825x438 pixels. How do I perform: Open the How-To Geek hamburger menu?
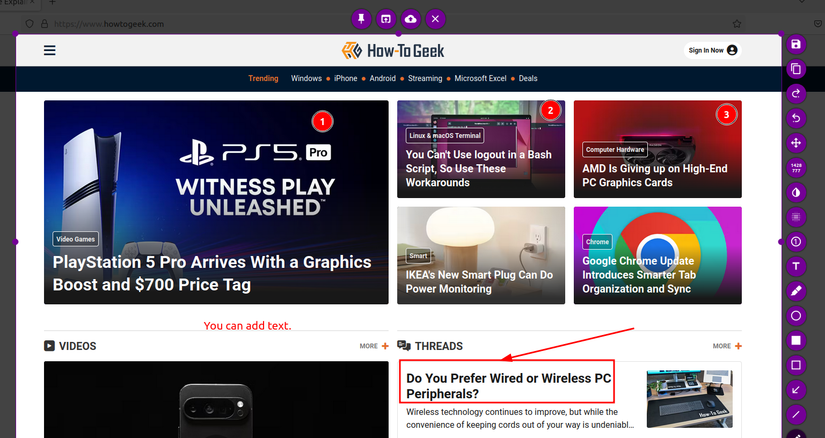pyautogui.click(x=49, y=51)
